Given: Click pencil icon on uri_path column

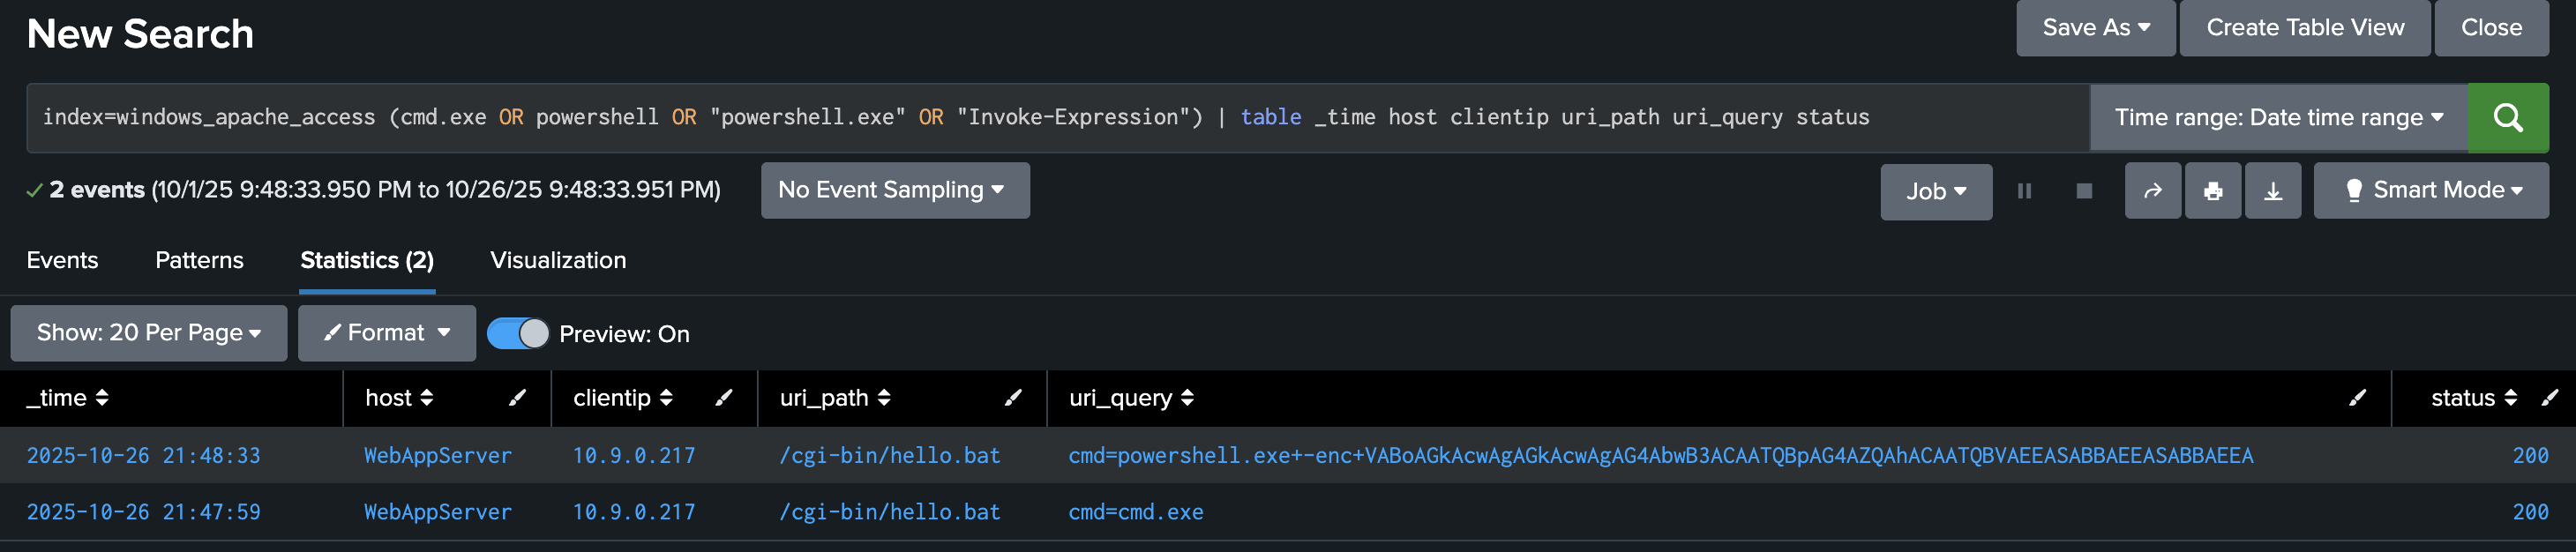Looking at the screenshot, I should (x=1013, y=398).
